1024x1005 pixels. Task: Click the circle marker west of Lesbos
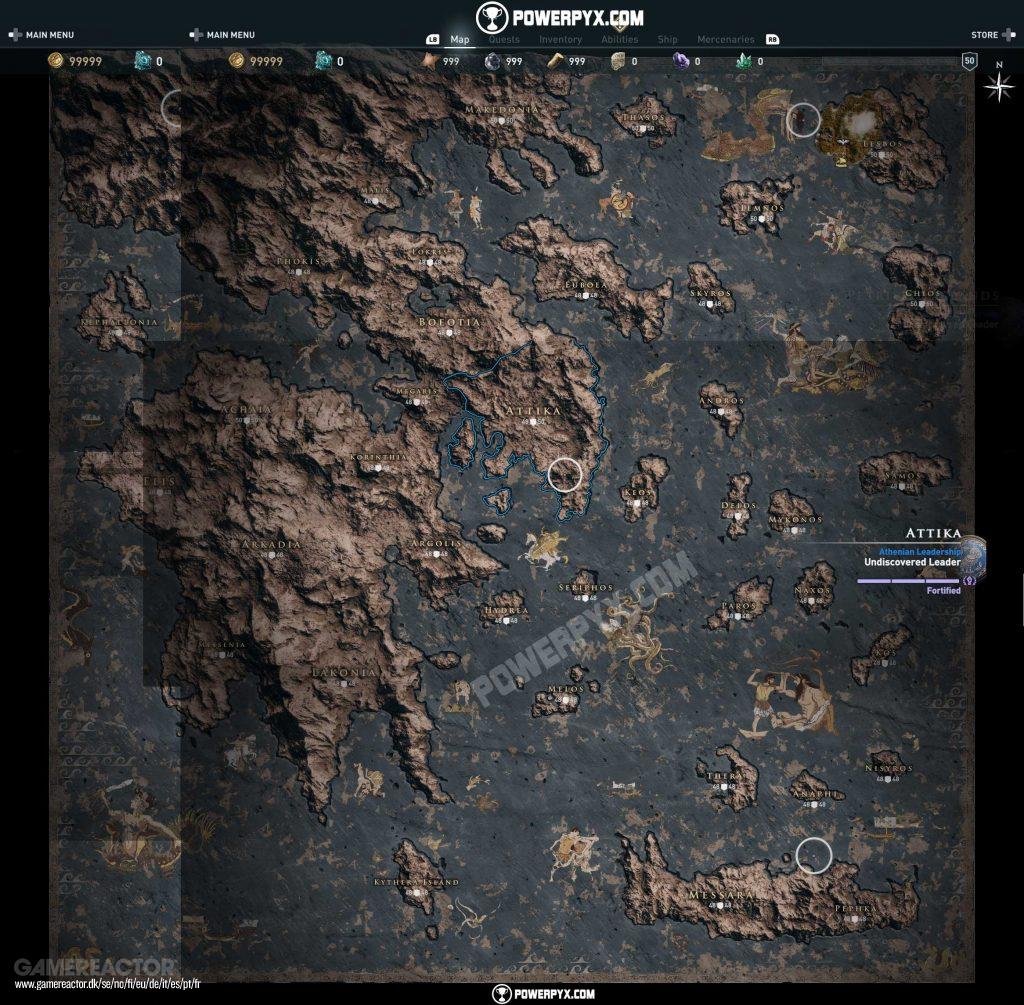click(803, 120)
